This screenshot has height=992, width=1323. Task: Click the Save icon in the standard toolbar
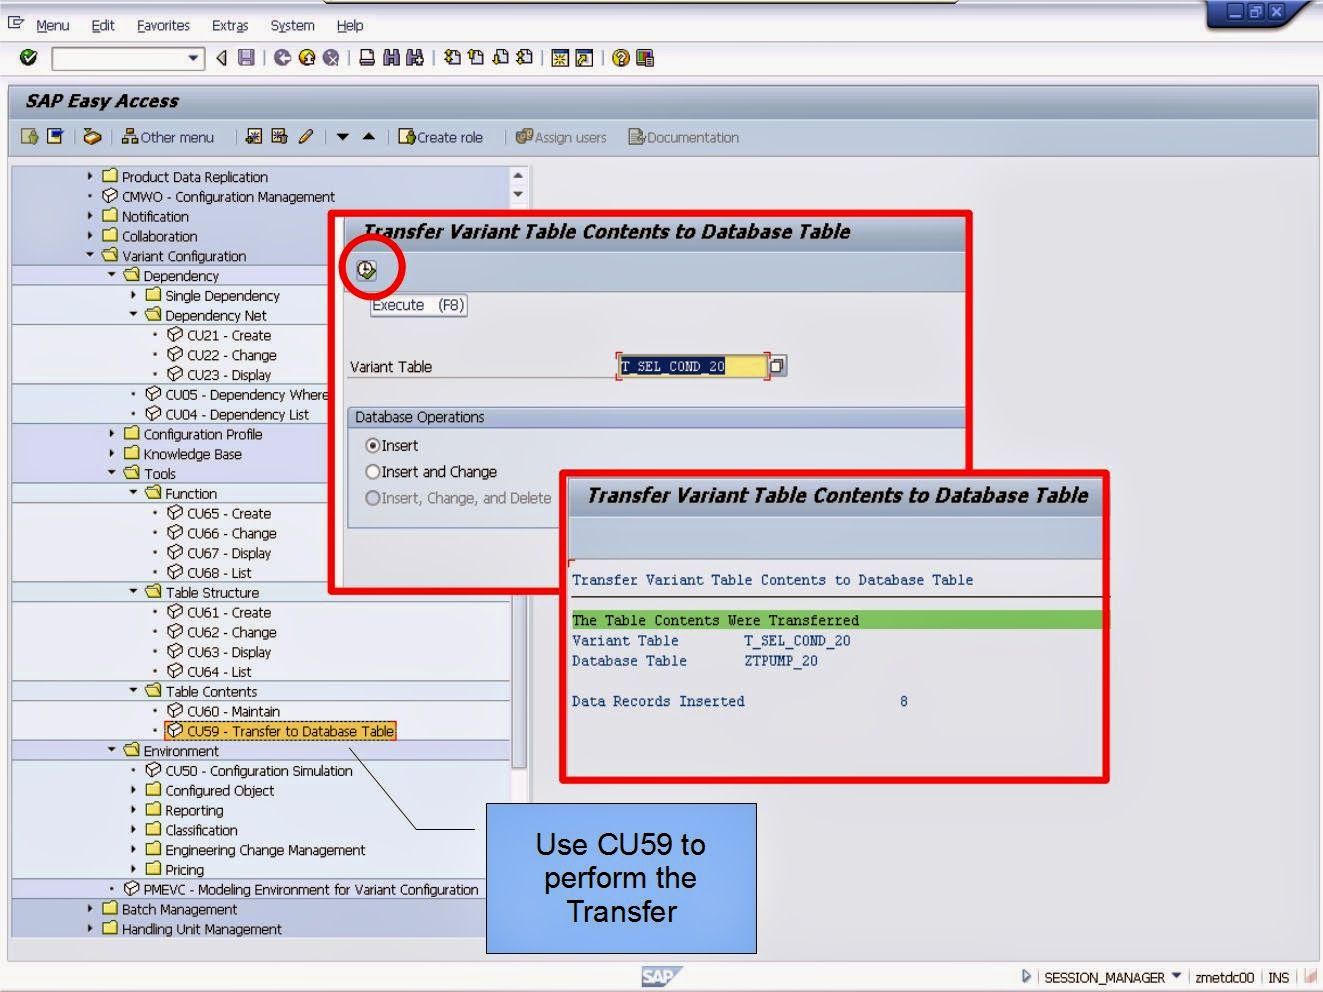tap(244, 58)
